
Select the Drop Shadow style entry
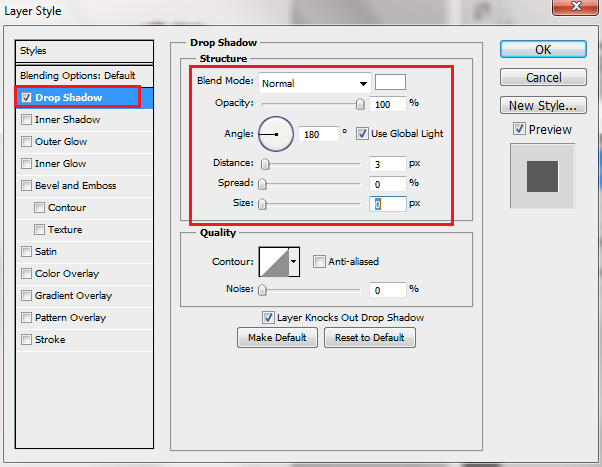coord(84,98)
